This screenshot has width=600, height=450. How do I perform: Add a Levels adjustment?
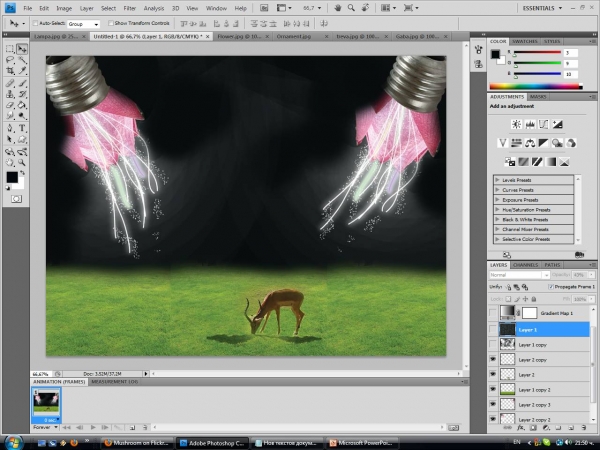[x=530, y=124]
